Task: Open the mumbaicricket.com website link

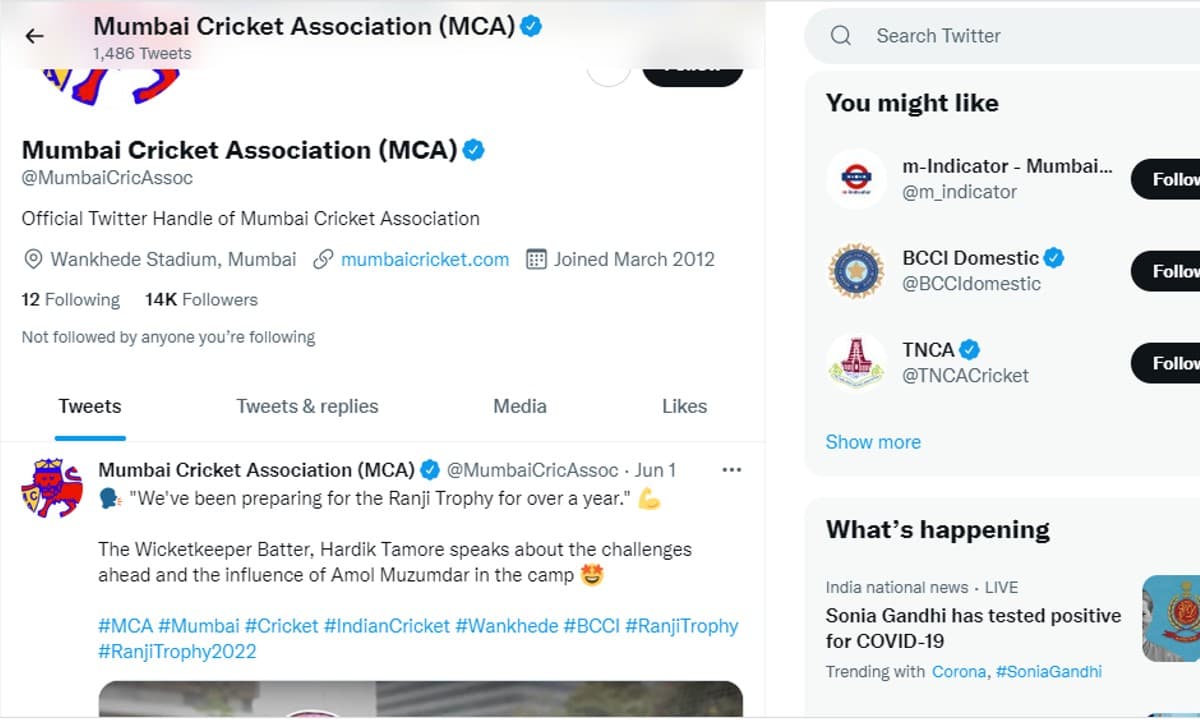Action: (424, 260)
